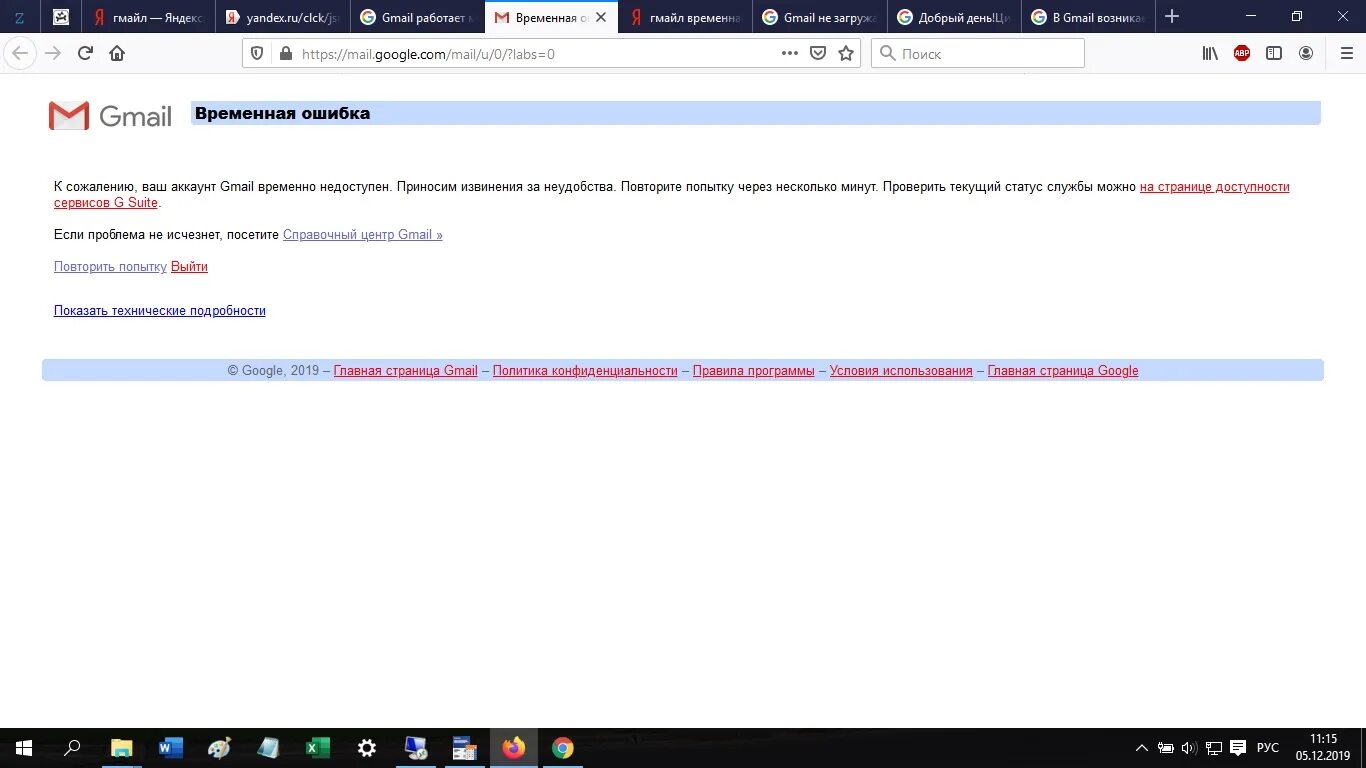Open Условия использования footer link
The height and width of the screenshot is (768, 1366).
tap(901, 371)
